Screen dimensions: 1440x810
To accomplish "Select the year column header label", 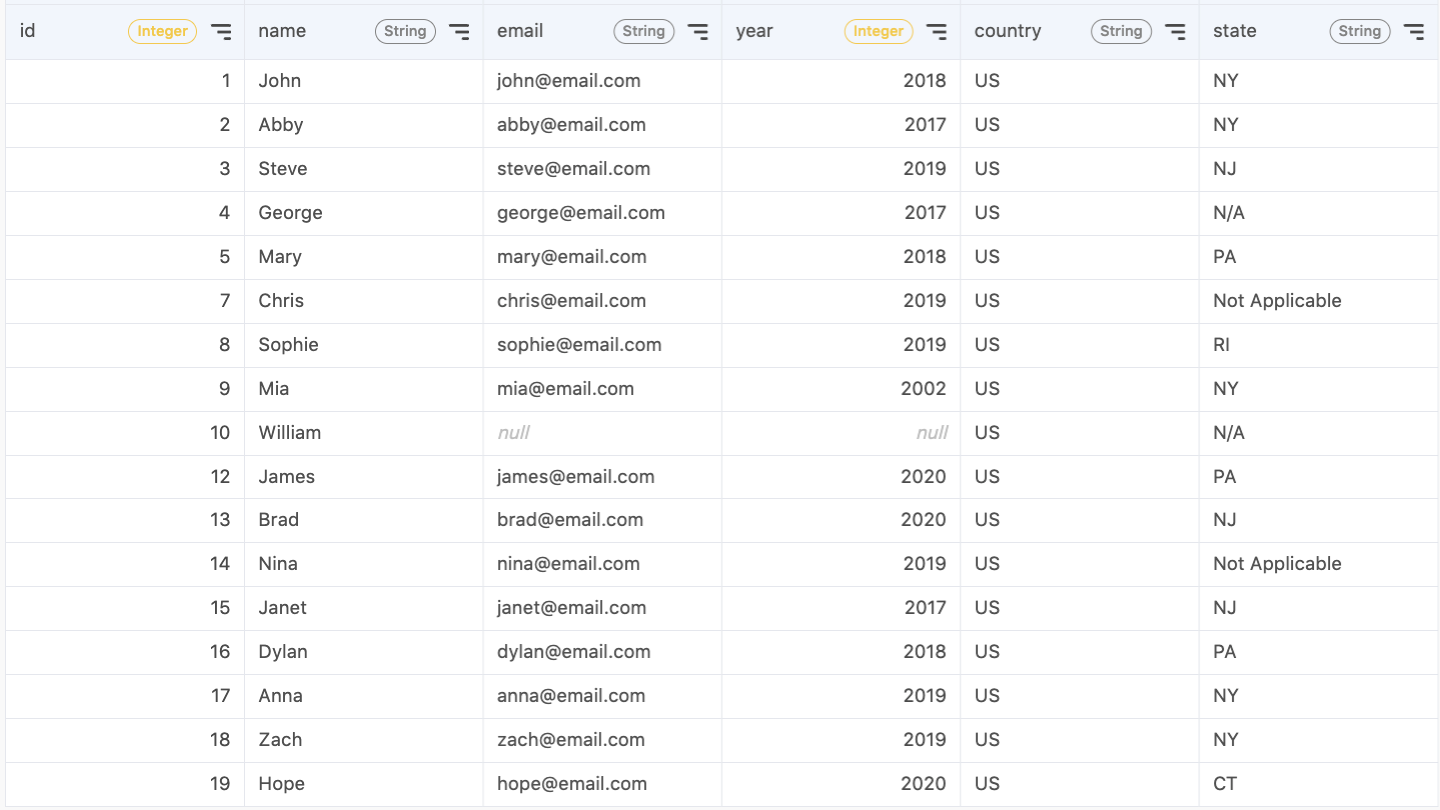I will 755,31.
